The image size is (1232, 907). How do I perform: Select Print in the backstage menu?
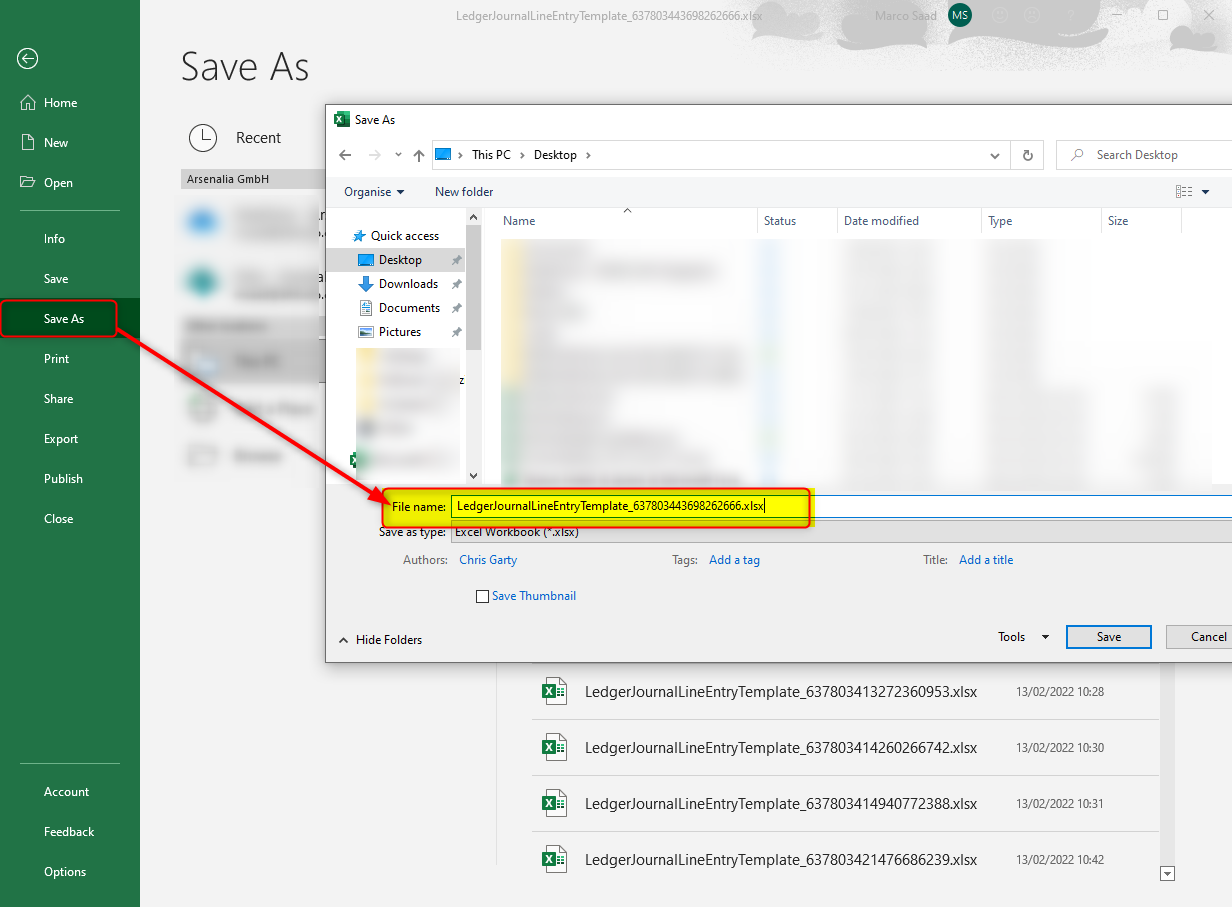pyautogui.click(x=57, y=358)
